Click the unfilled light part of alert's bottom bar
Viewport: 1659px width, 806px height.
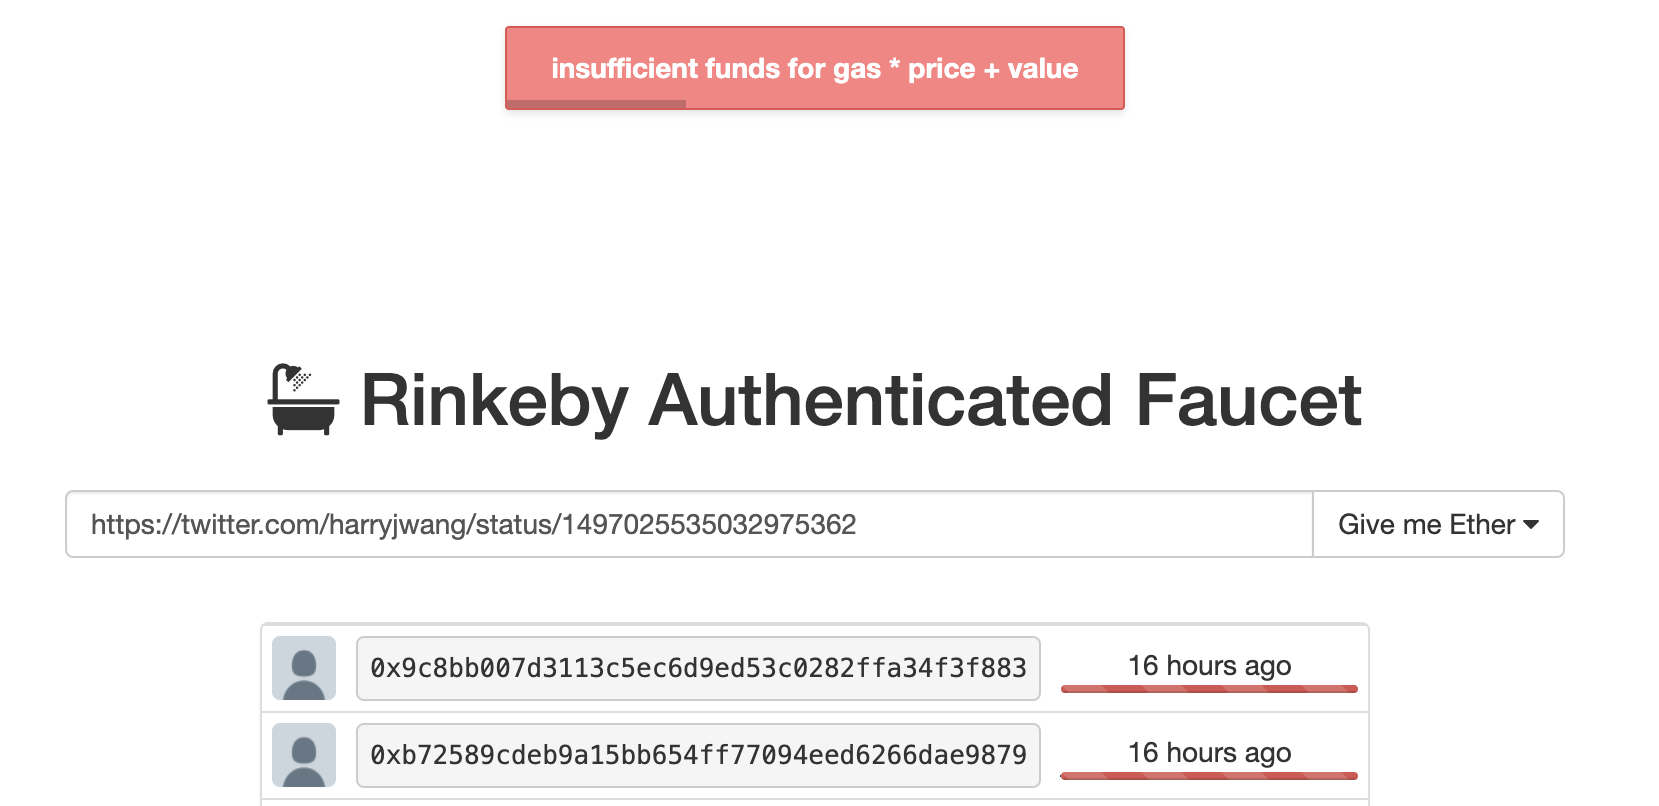pyautogui.click(x=904, y=104)
